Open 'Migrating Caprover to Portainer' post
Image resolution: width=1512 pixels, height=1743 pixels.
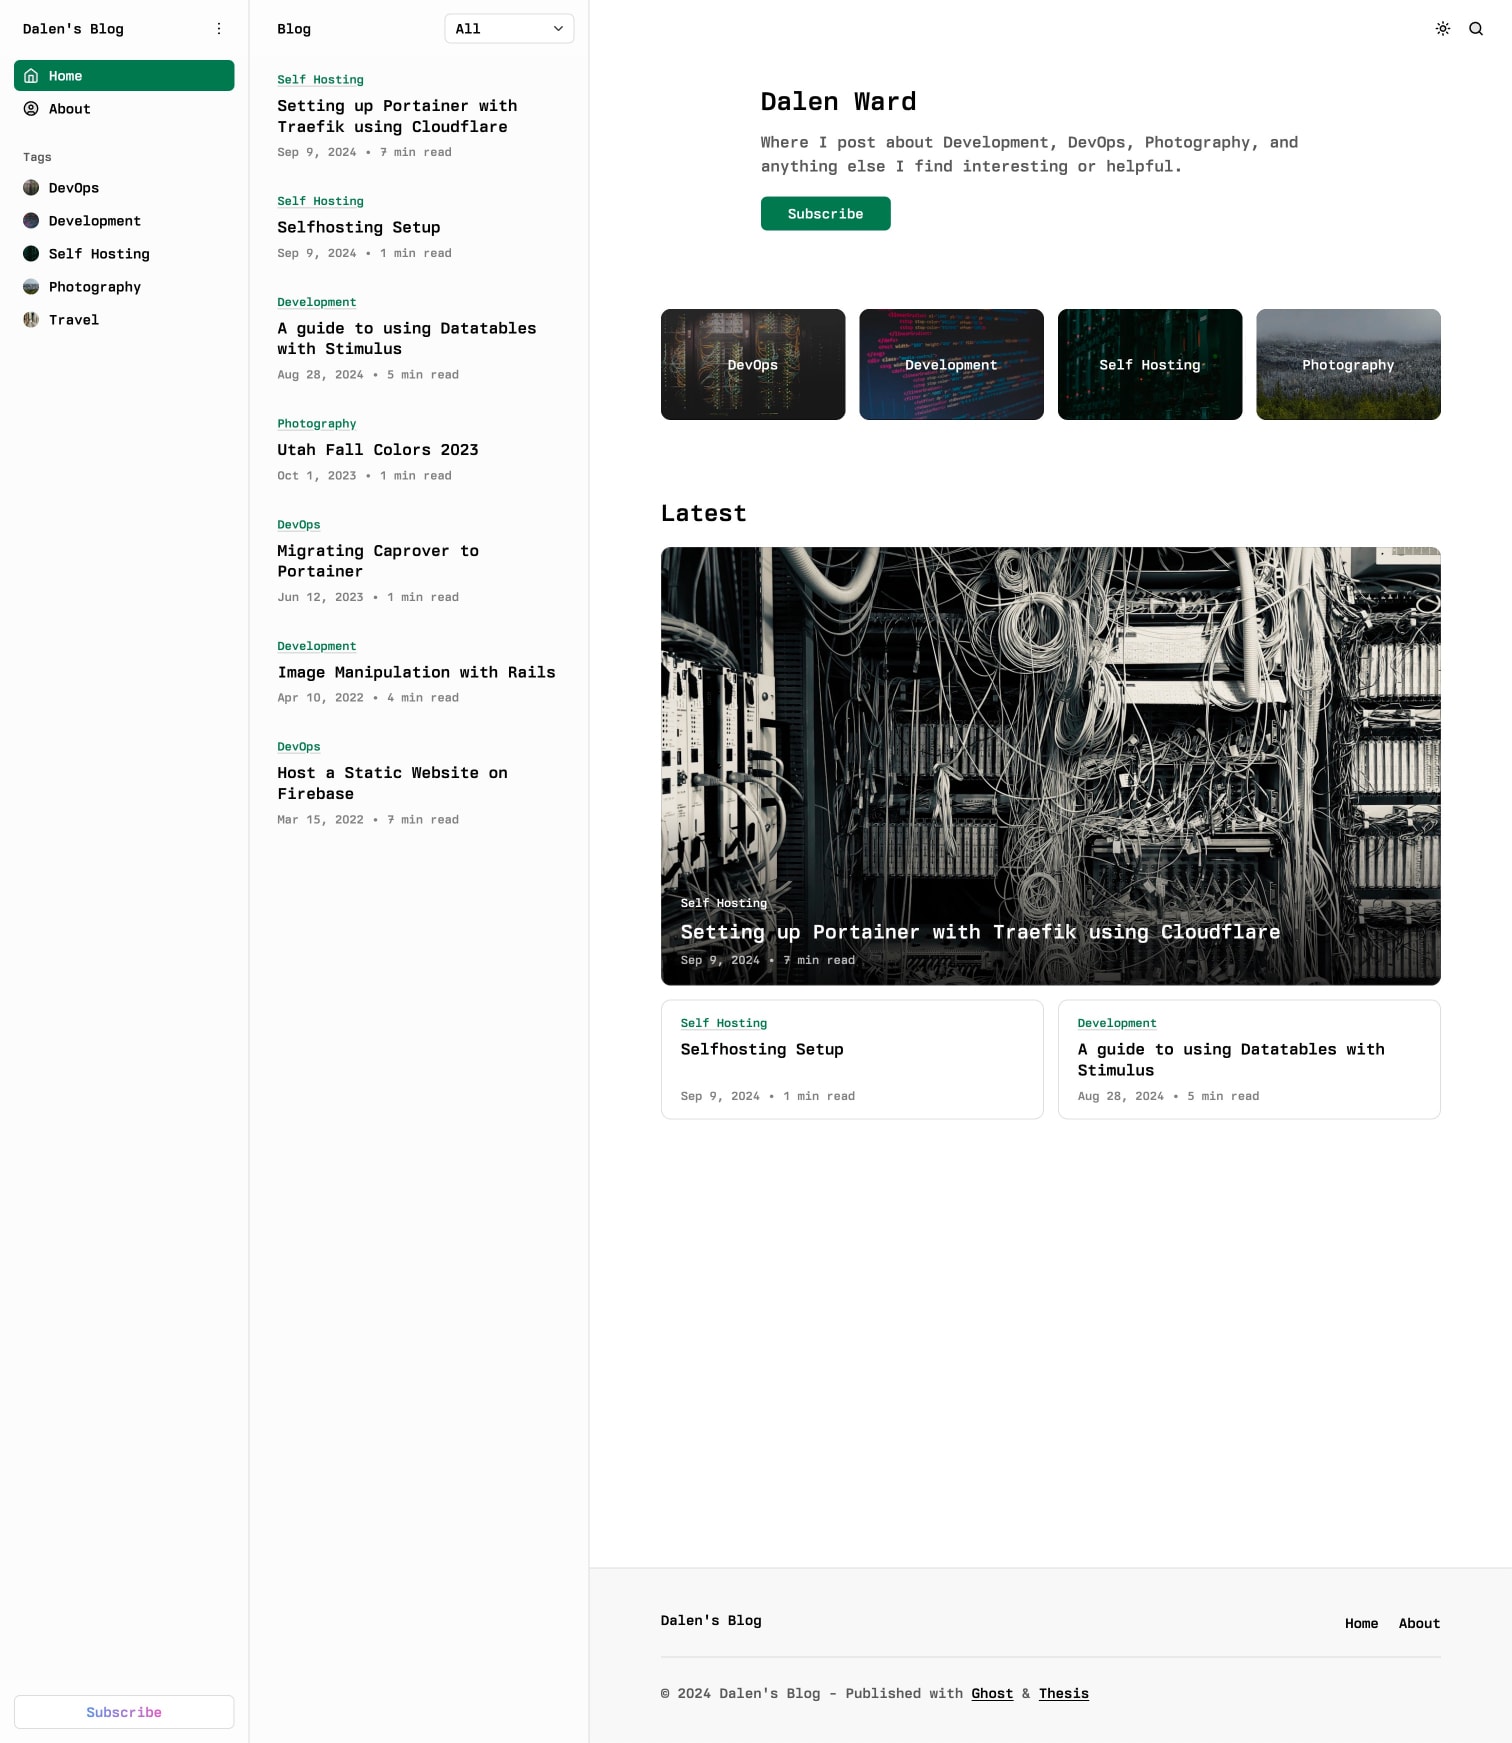coord(377,561)
